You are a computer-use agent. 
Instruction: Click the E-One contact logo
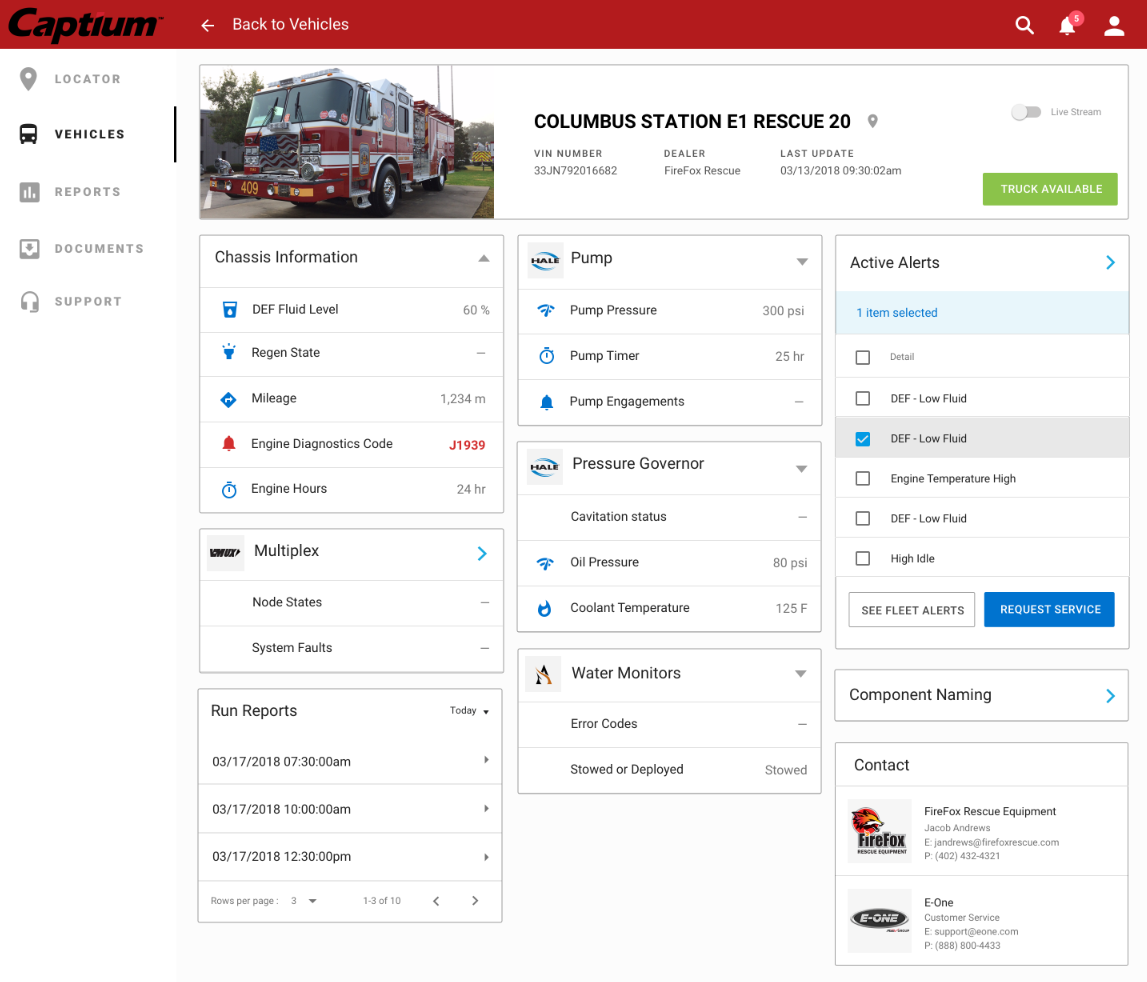pos(879,920)
